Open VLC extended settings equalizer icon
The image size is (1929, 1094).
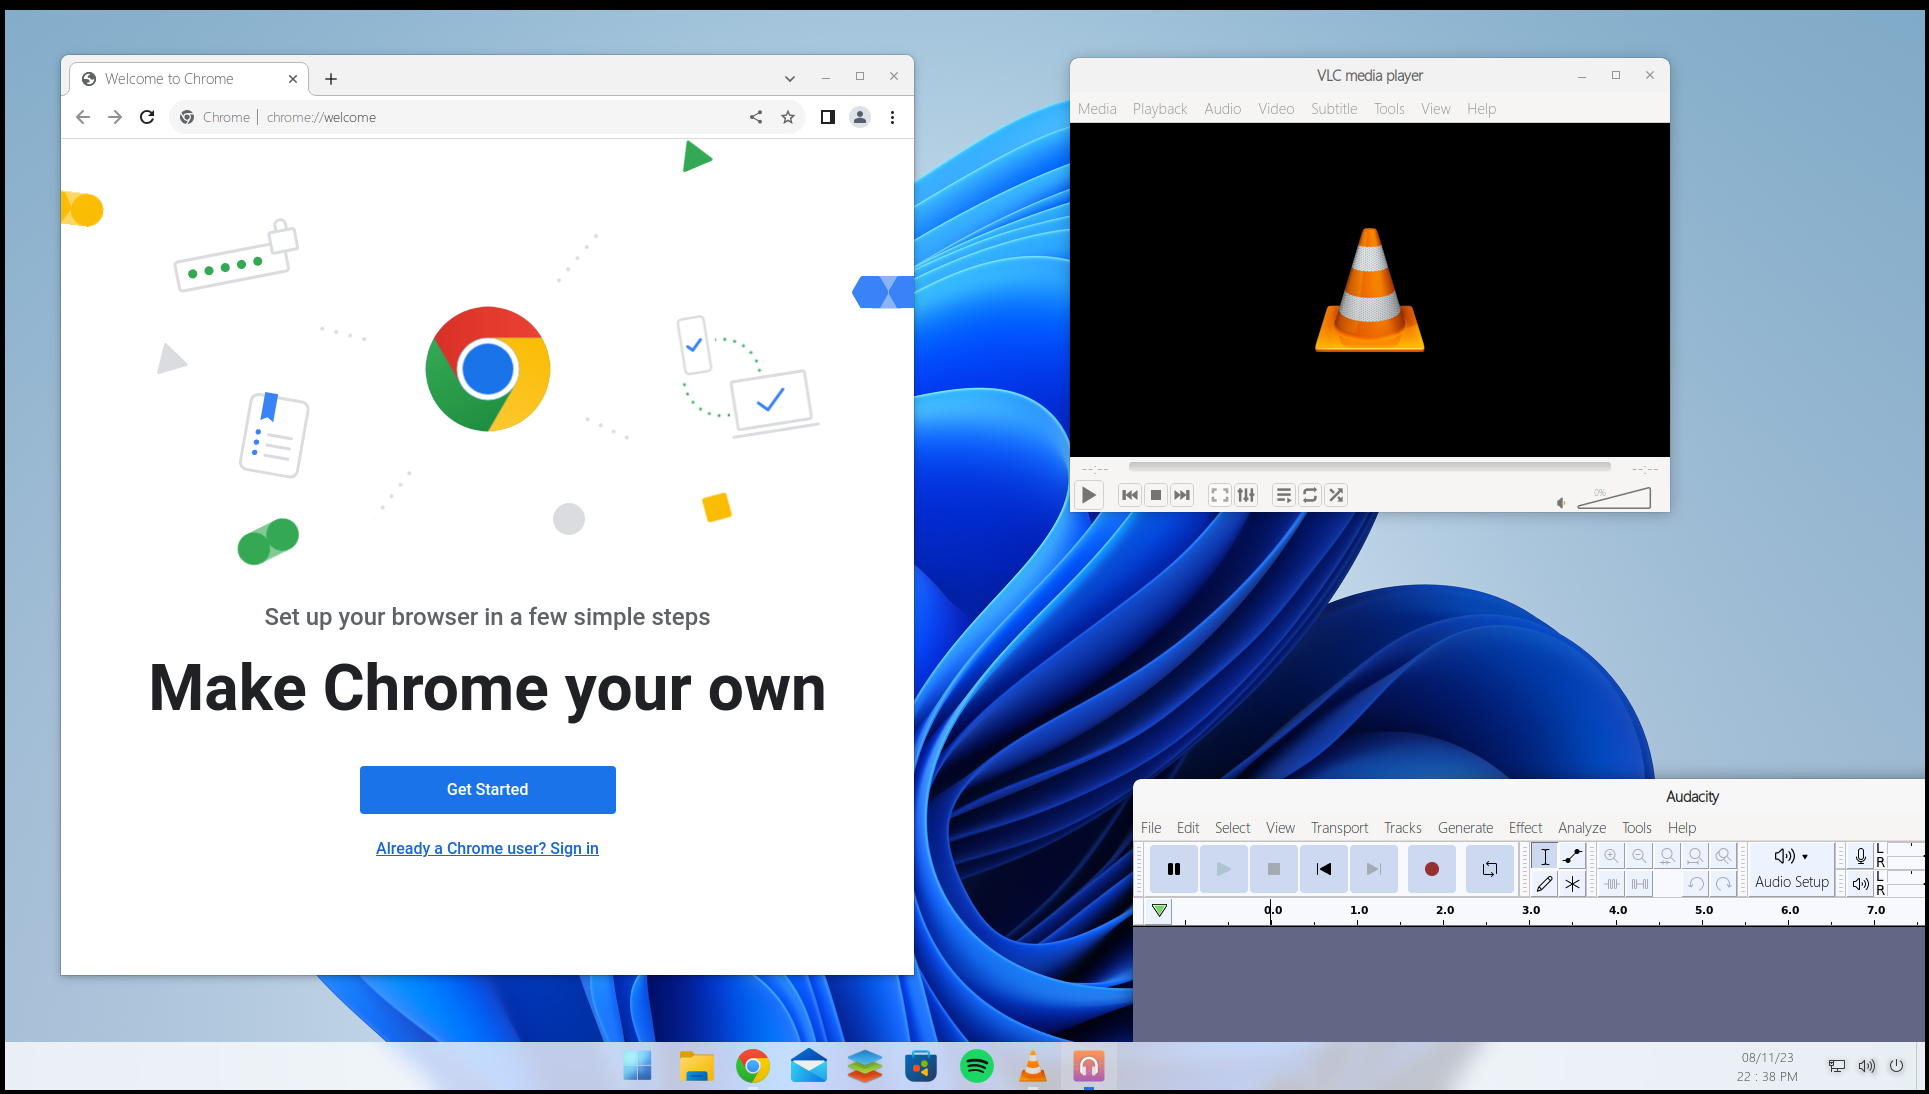[x=1246, y=495]
